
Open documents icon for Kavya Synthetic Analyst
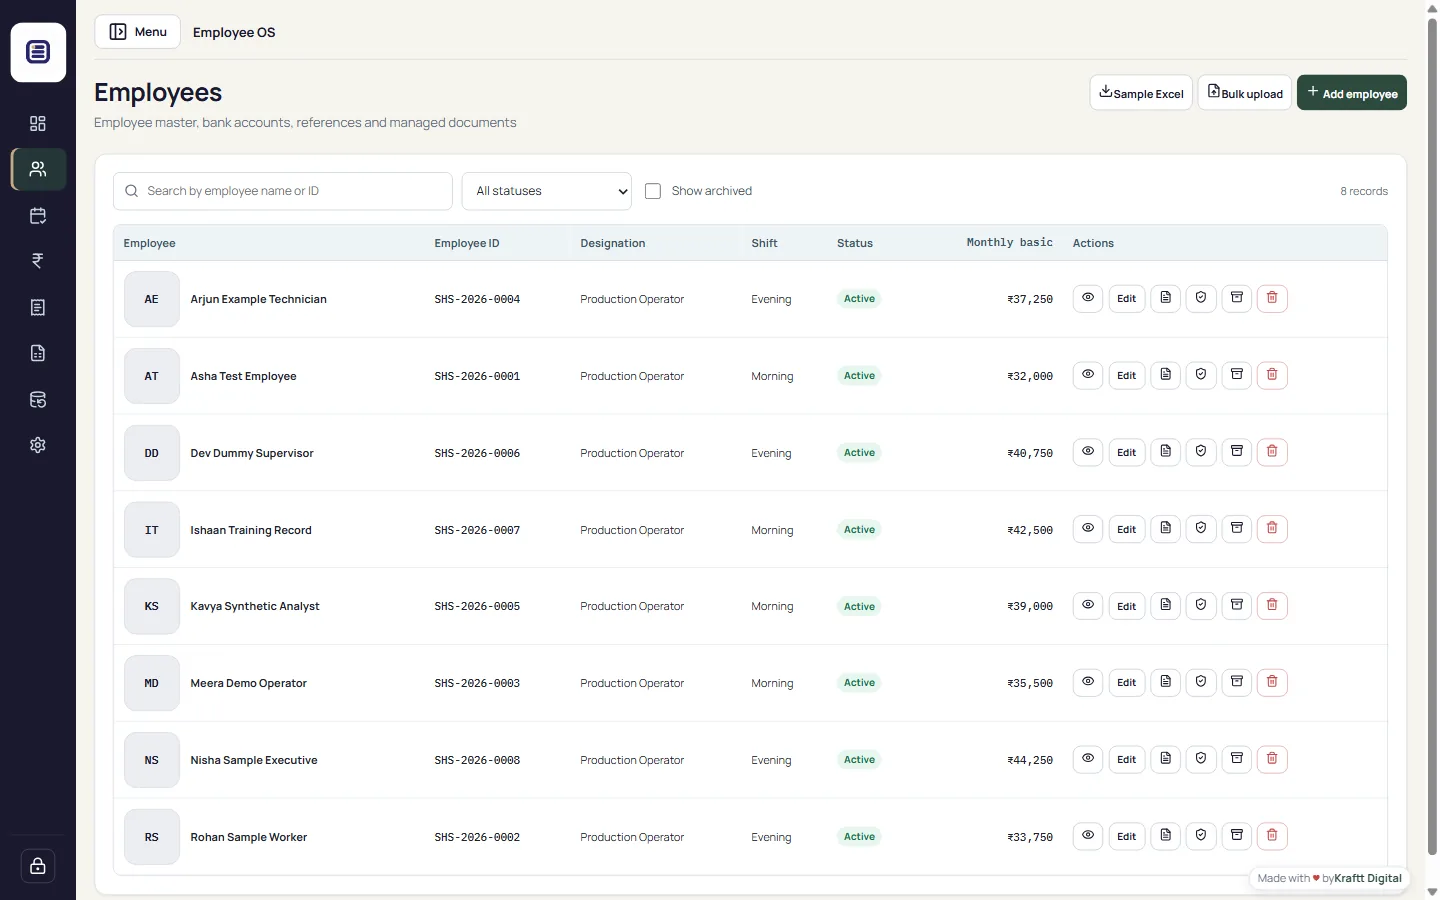[1165, 605]
